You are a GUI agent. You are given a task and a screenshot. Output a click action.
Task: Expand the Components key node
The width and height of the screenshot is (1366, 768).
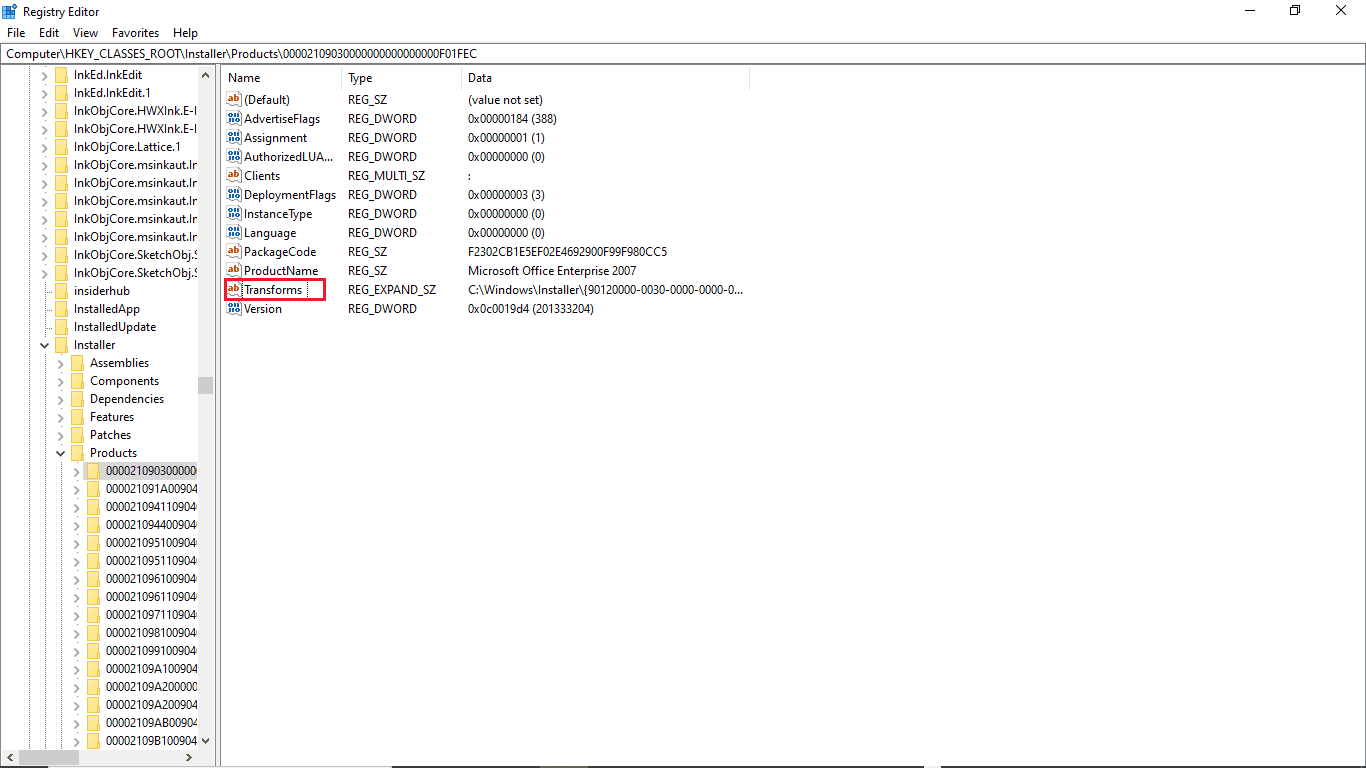60,381
